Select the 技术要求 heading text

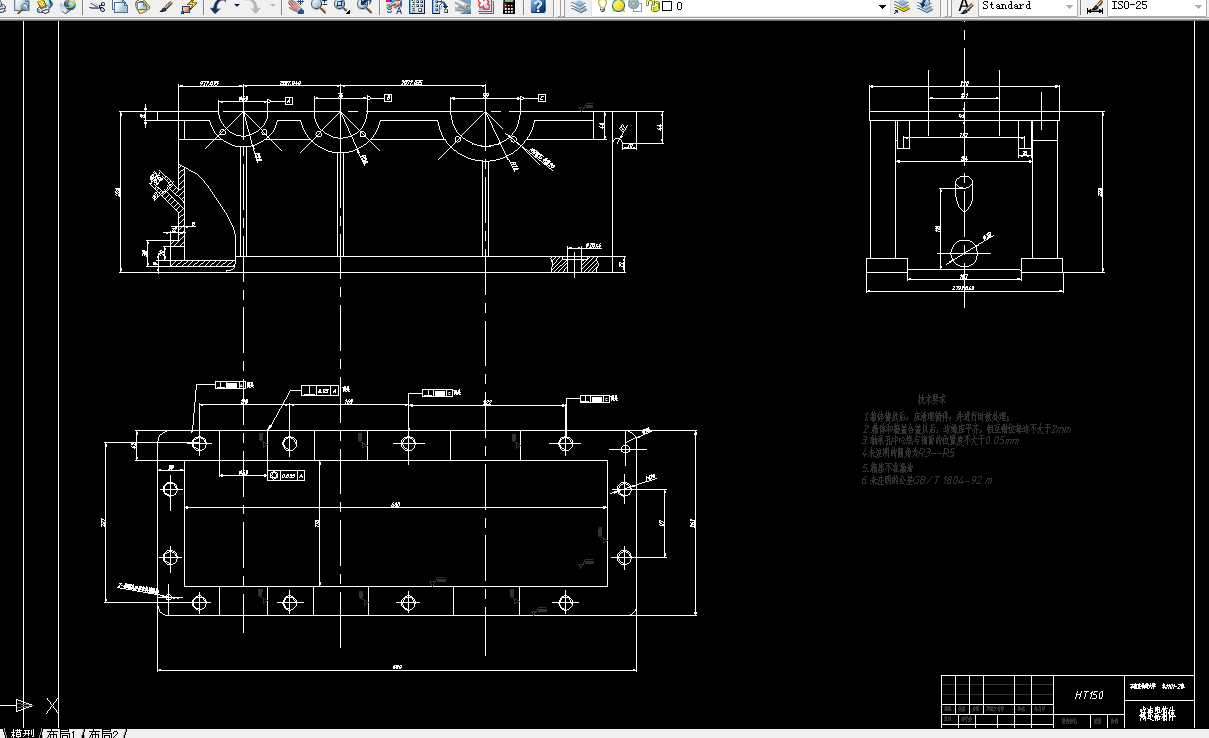932,398
